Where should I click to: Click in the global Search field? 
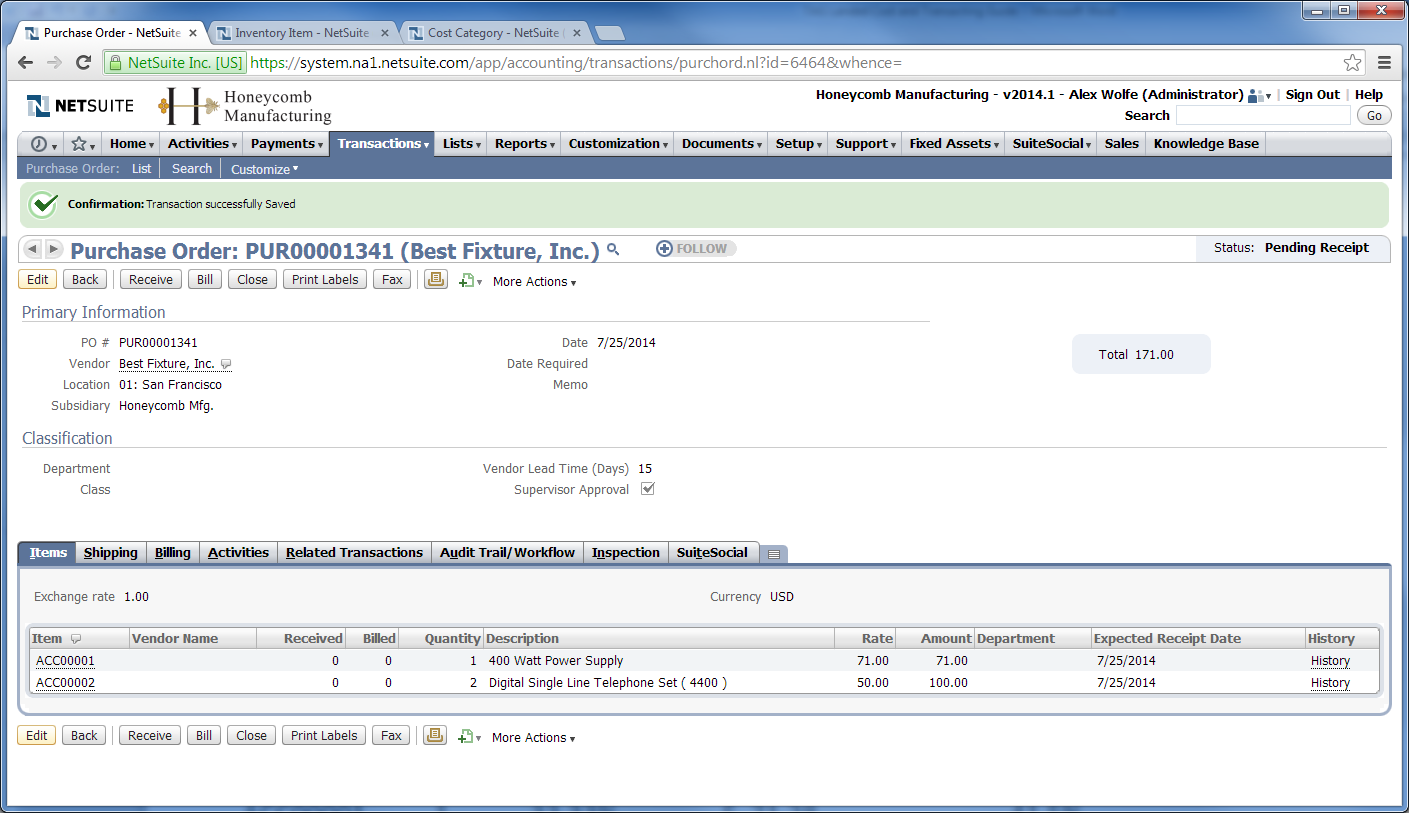pos(1263,116)
